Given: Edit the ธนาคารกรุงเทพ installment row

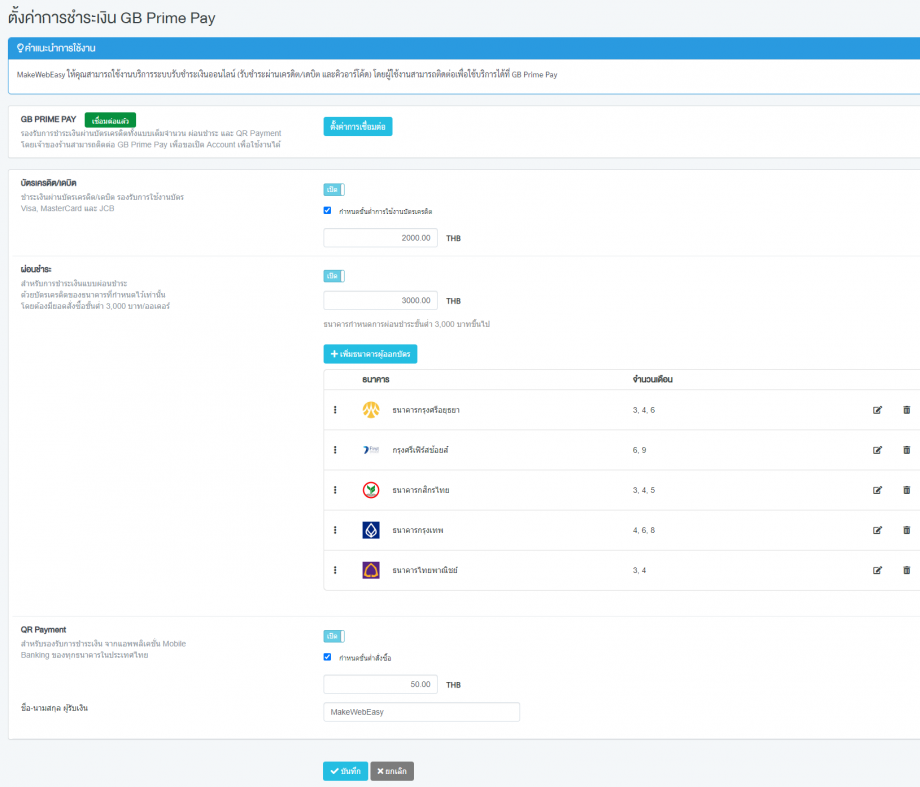Looking at the screenshot, I should pyautogui.click(x=877, y=530).
